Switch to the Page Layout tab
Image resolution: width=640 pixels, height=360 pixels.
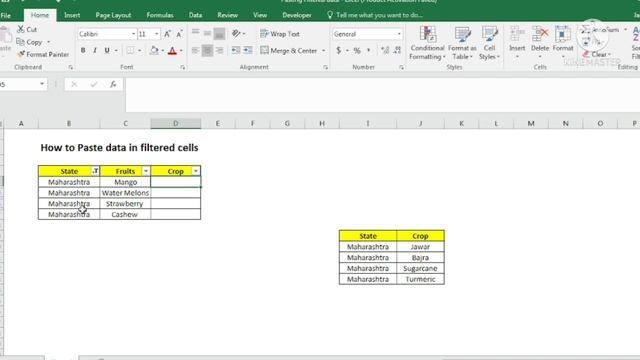pos(113,15)
